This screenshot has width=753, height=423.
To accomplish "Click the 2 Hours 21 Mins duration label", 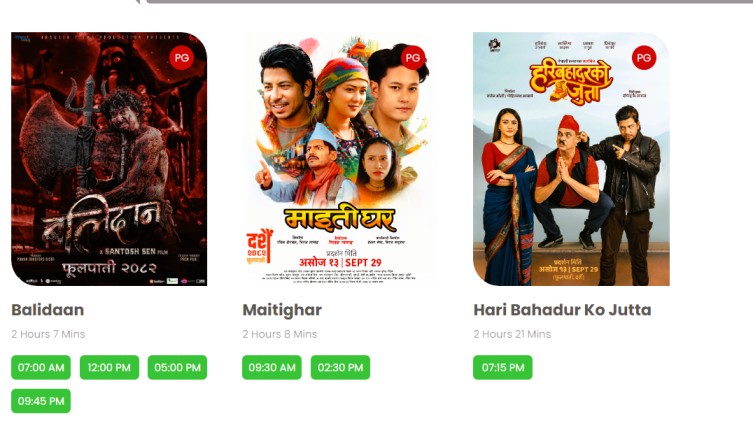I will coord(512,334).
